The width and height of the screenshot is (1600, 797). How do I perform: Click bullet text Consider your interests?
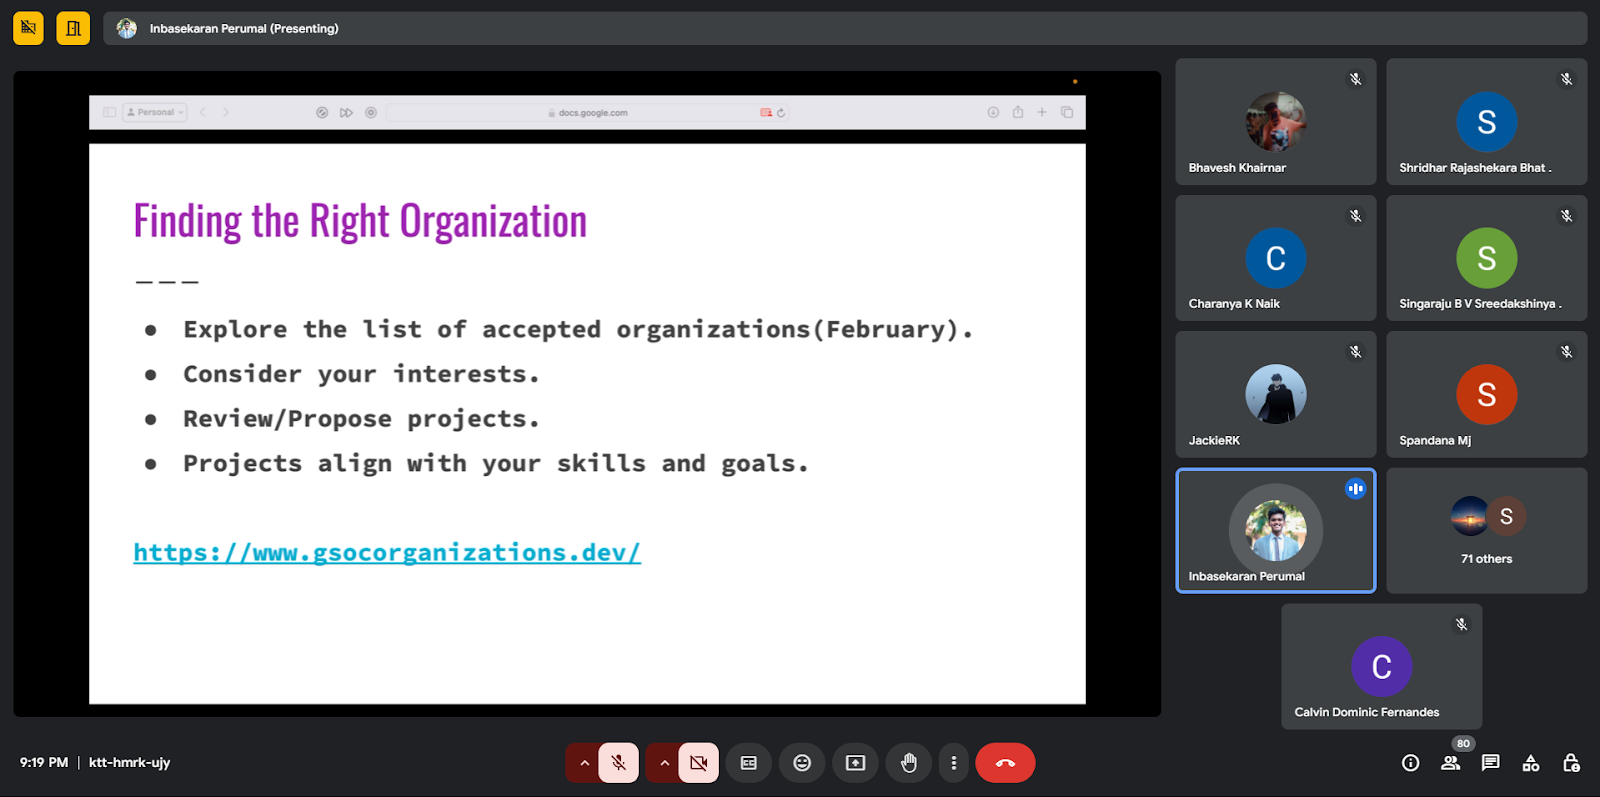361,374
